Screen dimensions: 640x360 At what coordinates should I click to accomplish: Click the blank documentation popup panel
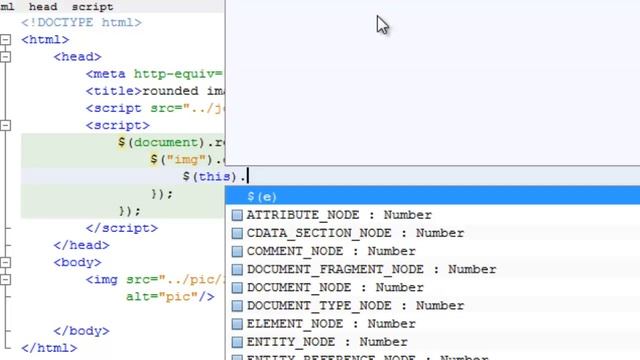pos(433,82)
